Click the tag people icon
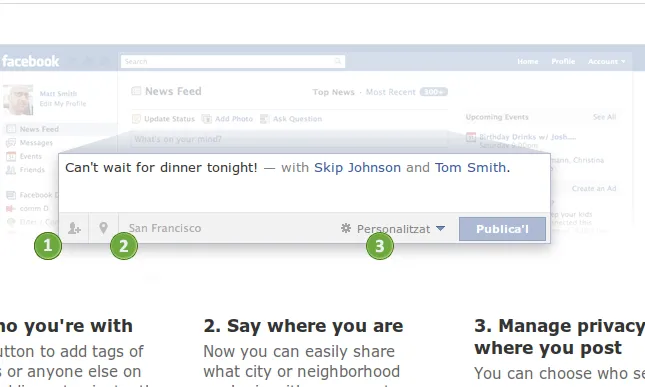The height and width of the screenshot is (387, 645). [x=74, y=228]
